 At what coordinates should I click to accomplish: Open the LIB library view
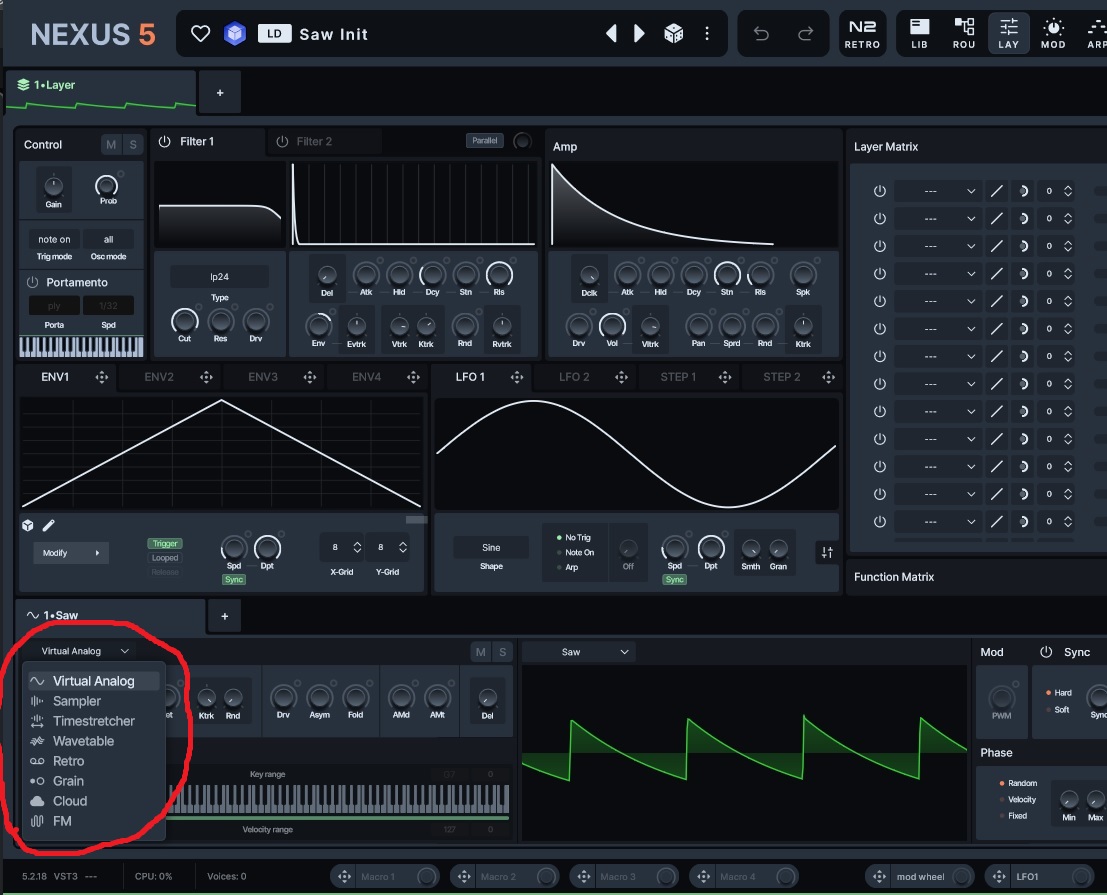coord(919,33)
